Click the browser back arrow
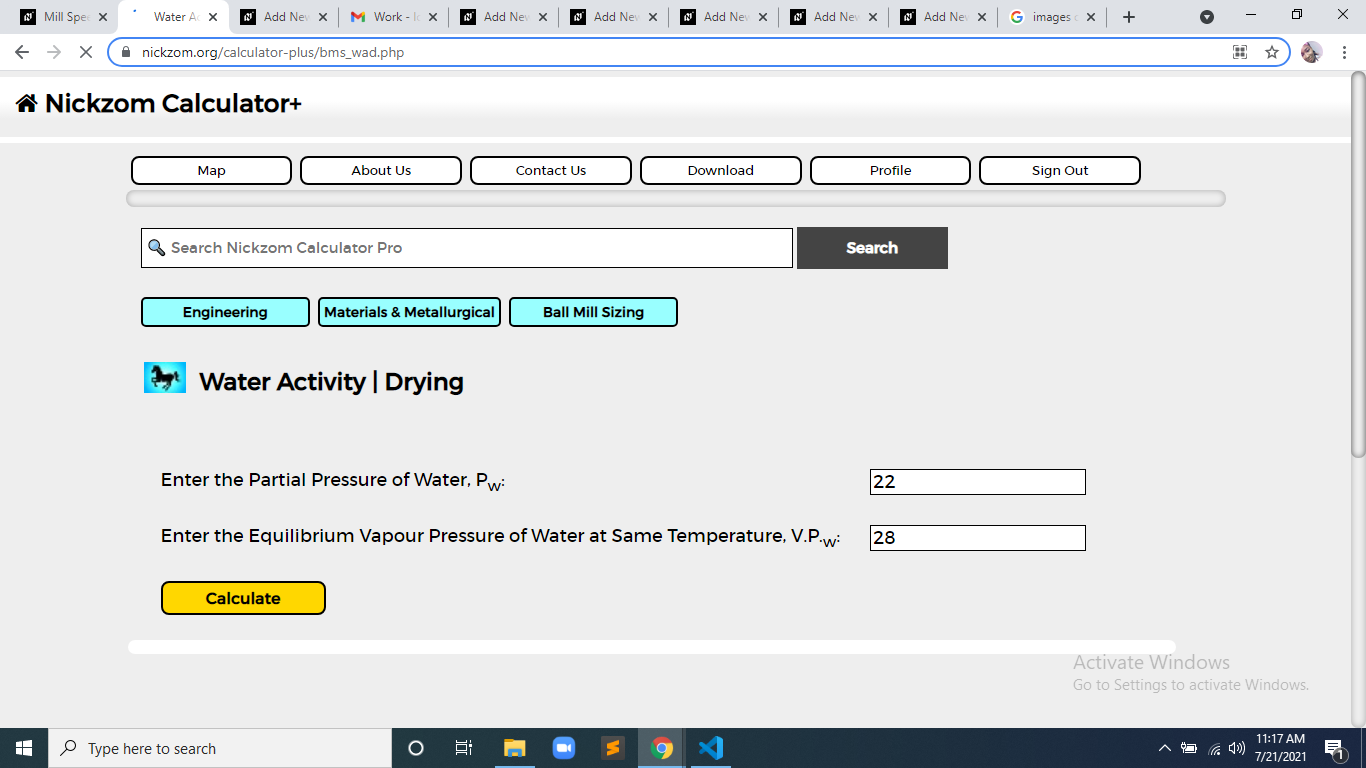The width and height of the screenshot is (1366, 768). pos(22,52)
